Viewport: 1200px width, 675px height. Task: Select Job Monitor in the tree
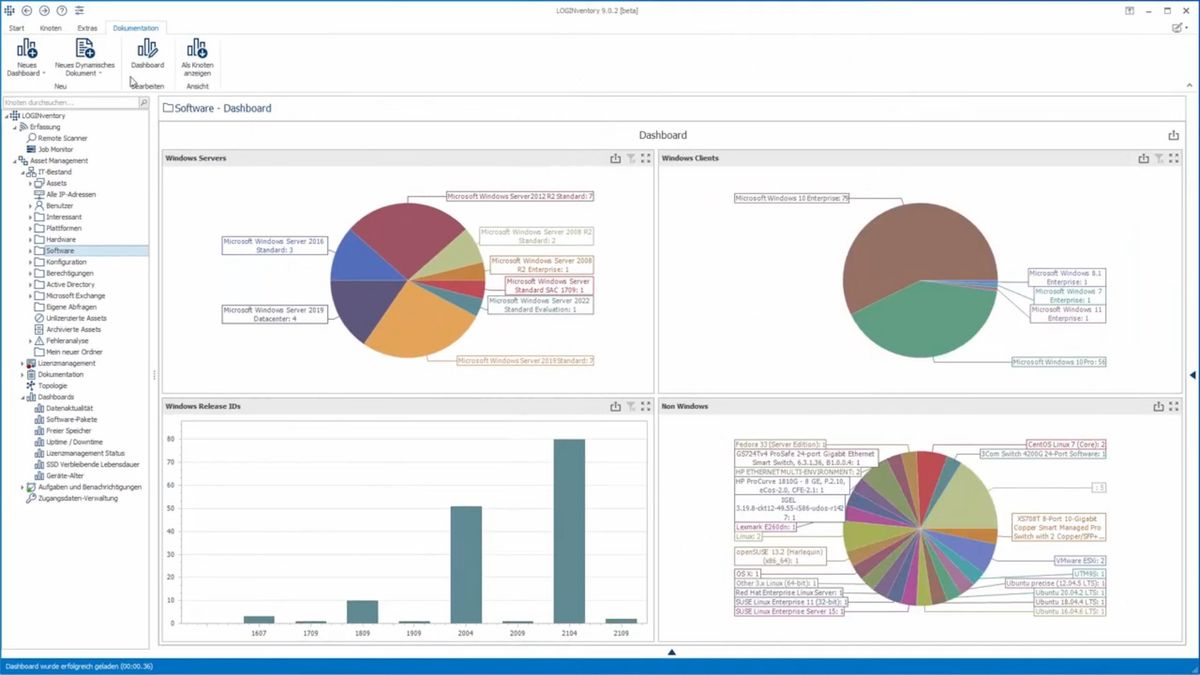pos(56,149)
